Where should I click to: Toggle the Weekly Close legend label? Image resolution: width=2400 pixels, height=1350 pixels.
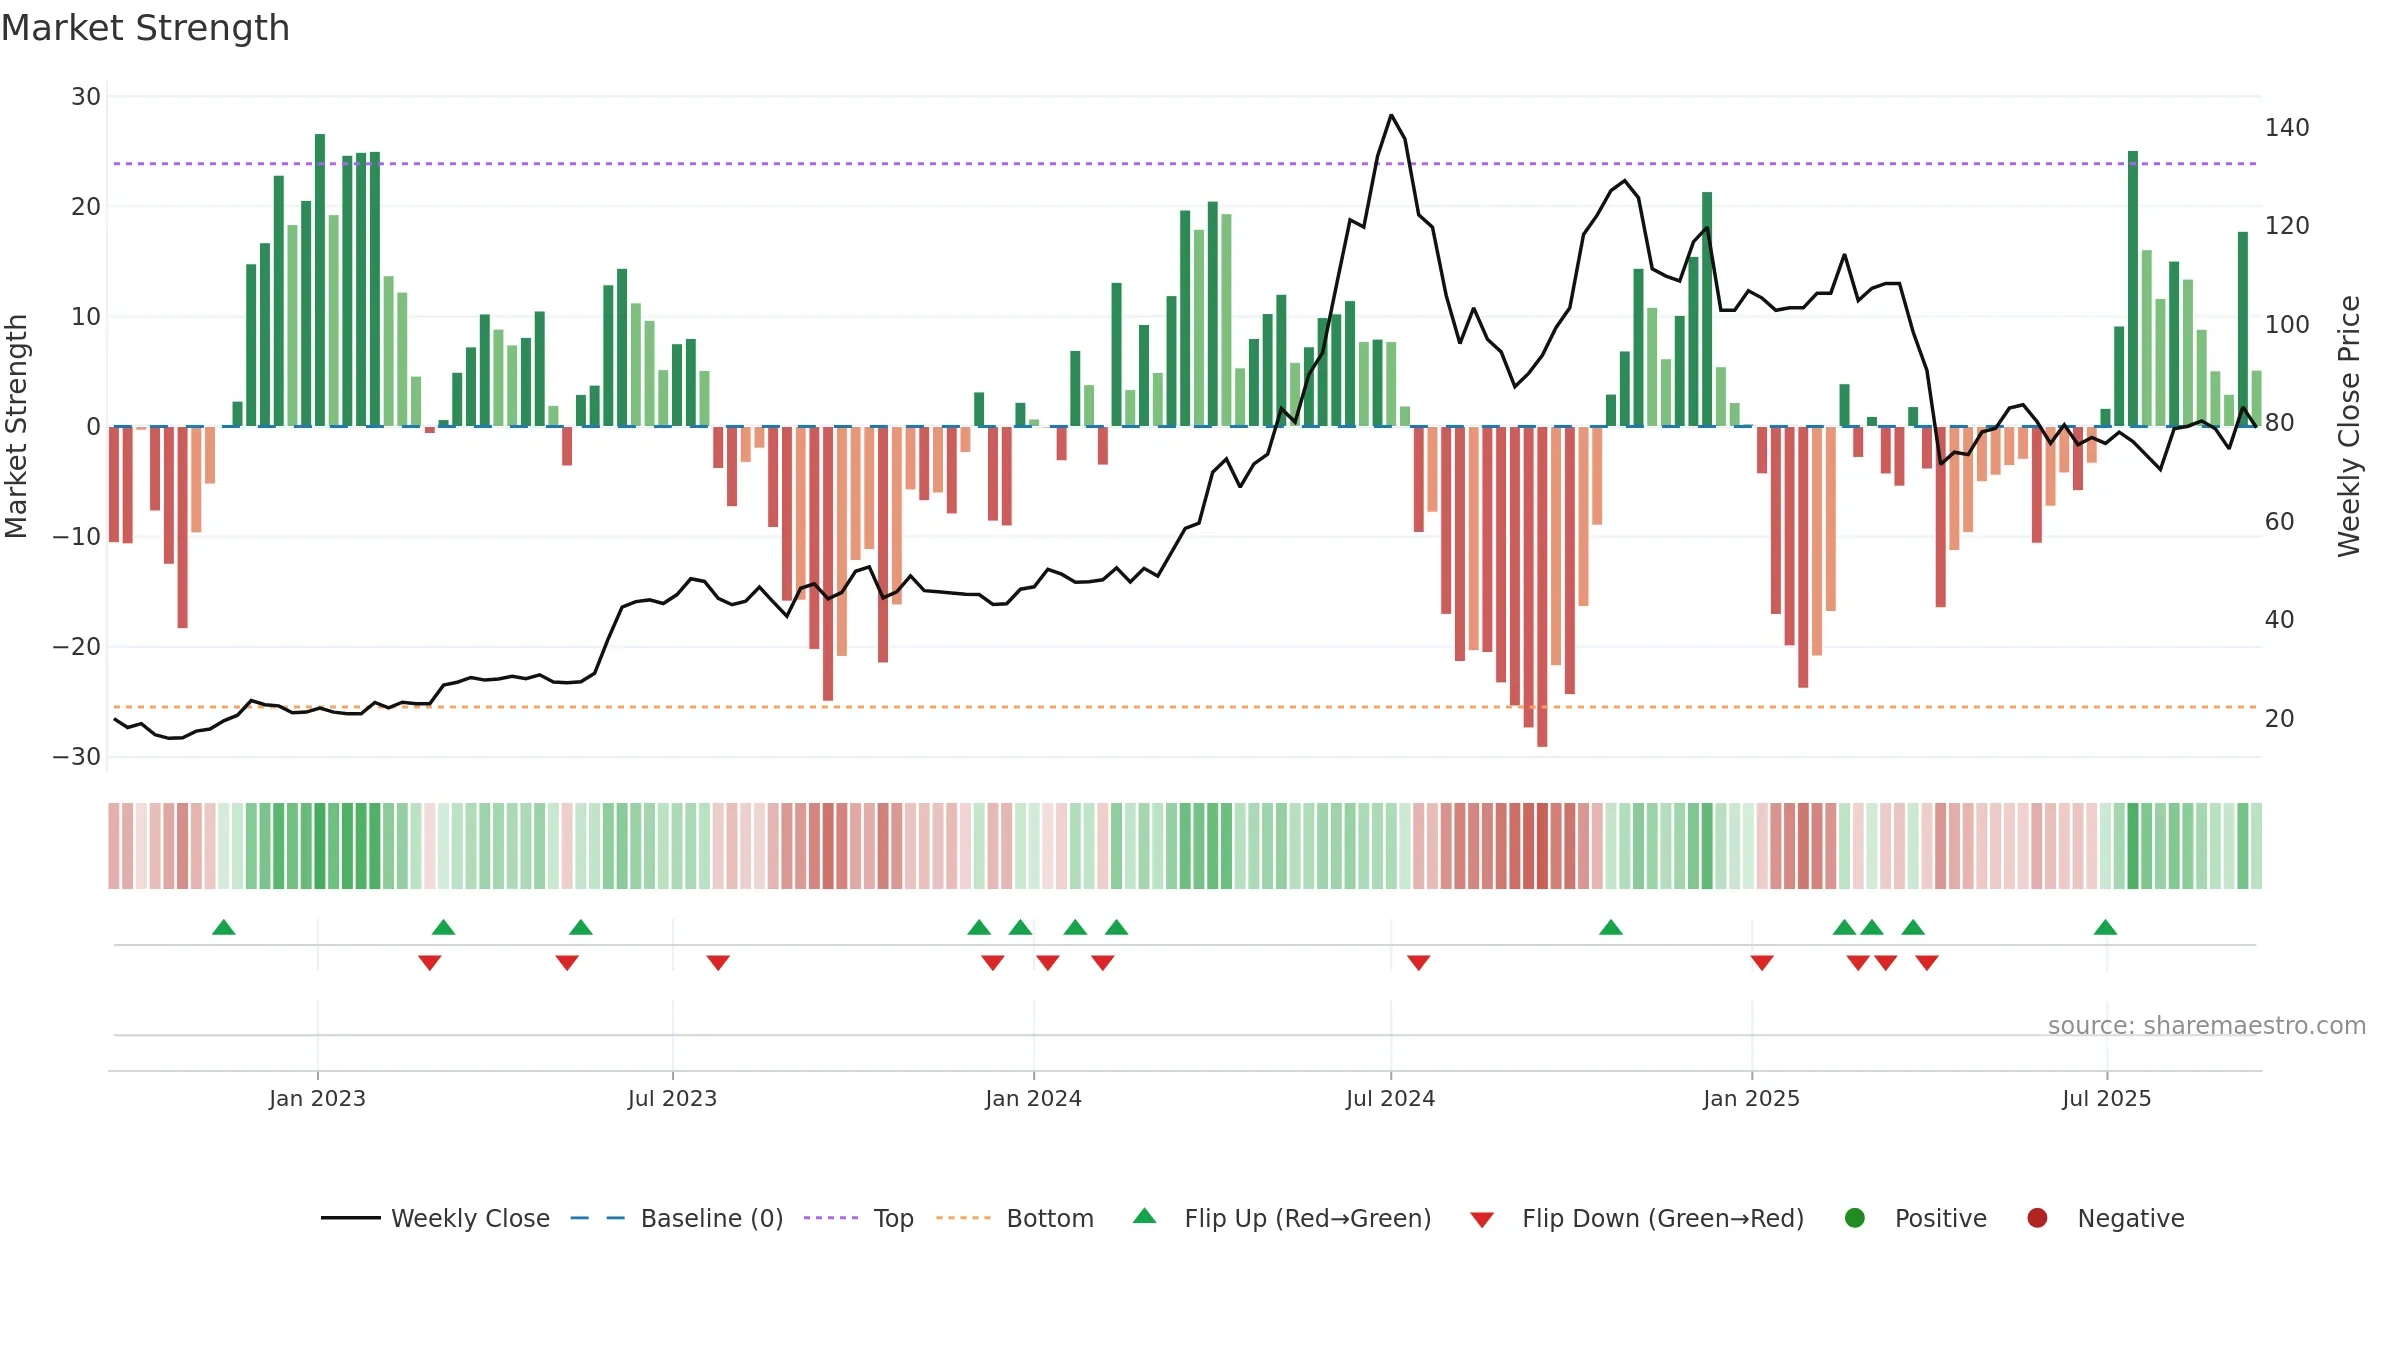[470, 1219]
